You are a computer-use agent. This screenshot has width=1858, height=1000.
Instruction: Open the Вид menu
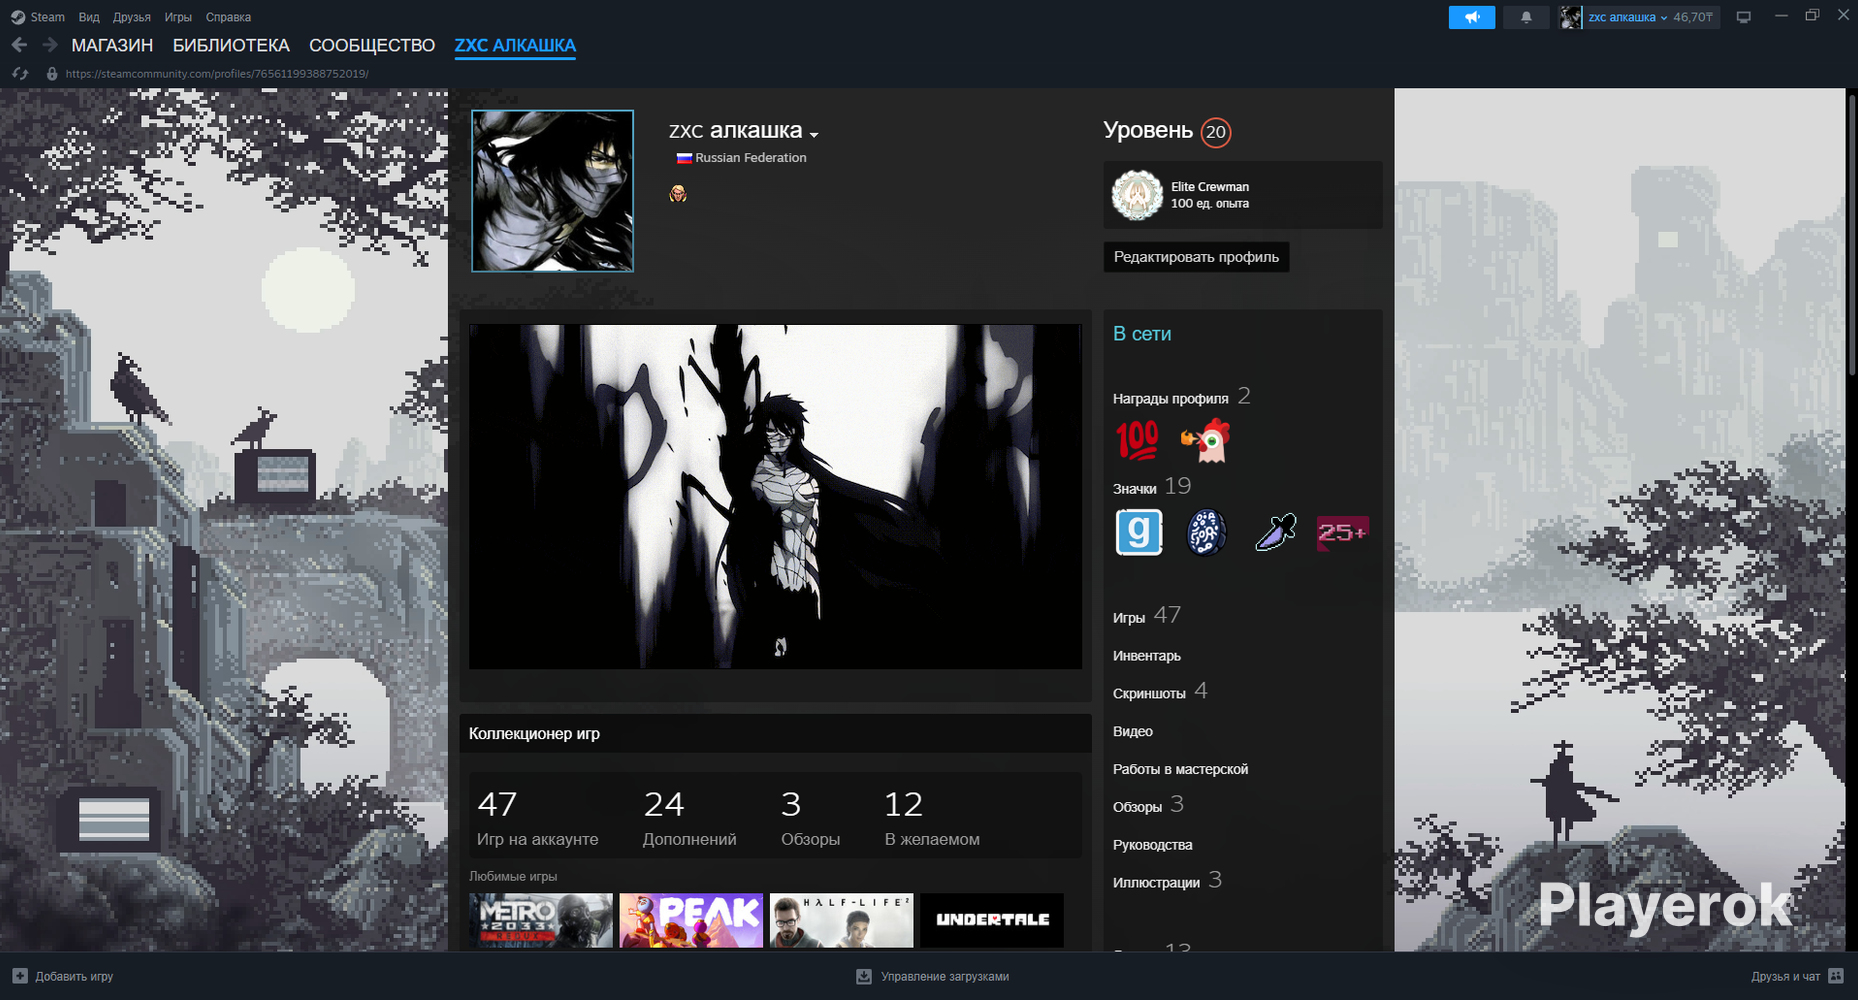(89, 17)
